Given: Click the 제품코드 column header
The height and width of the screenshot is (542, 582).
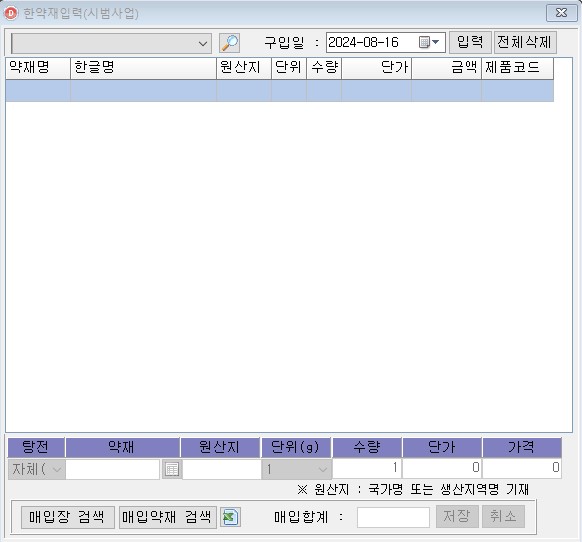Looking at the screenshot, I should [x=517, y=68].
